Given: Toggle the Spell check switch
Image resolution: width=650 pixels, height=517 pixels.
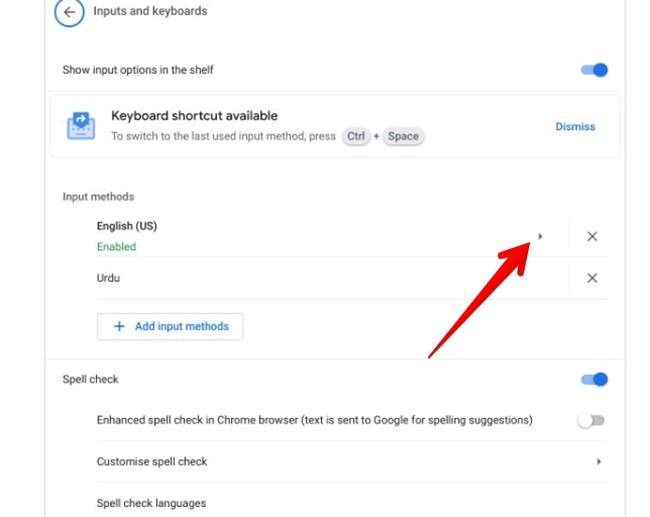Looking at the screenshot, I should [x=594, y=379].
